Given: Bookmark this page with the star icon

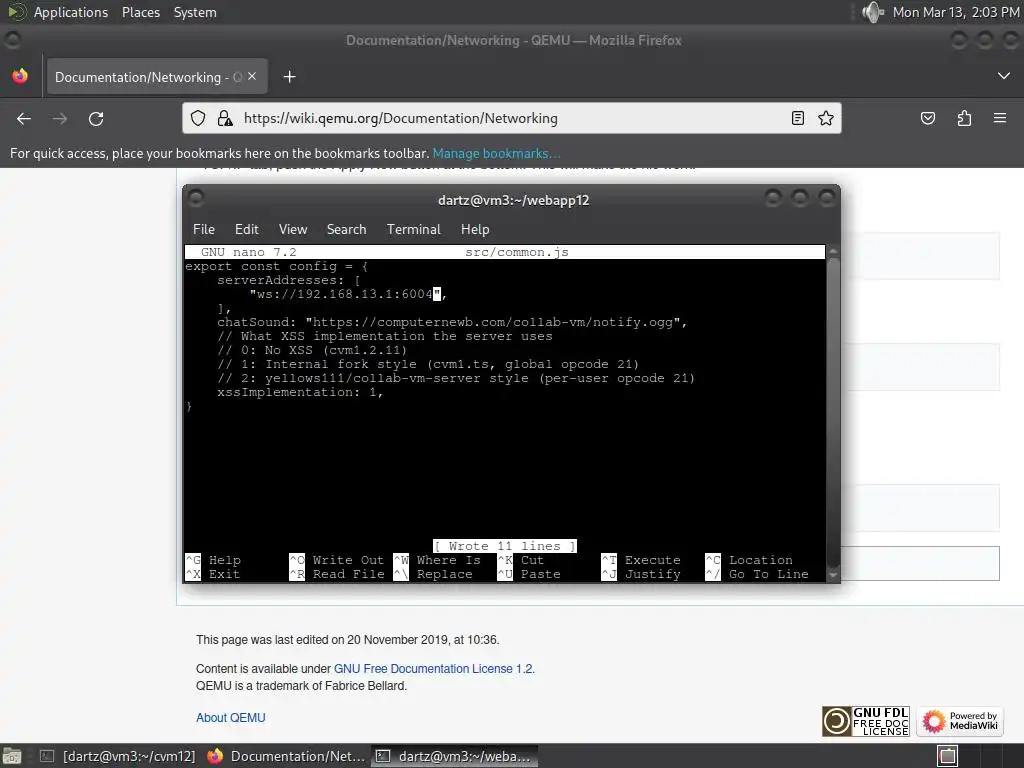Looking at the screenshot, I should [825, 118].
